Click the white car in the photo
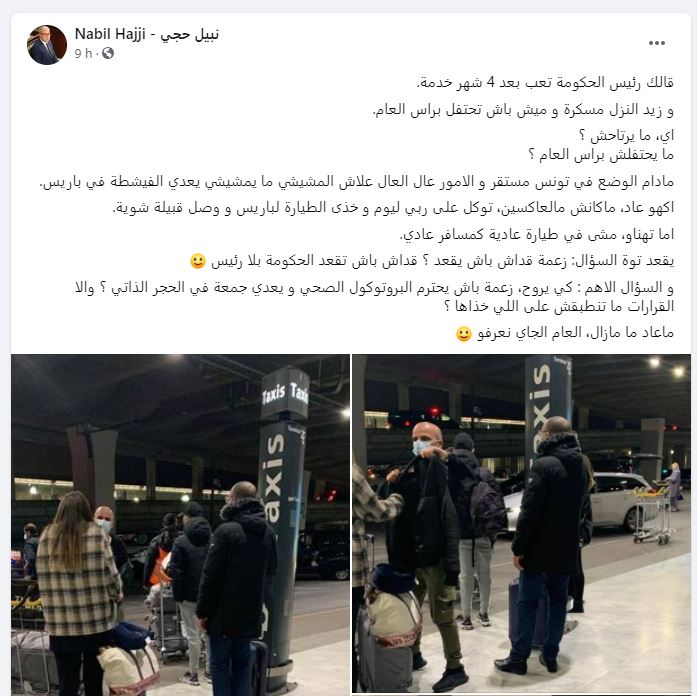The width and height of the screenshot is (697, 696). 579,502
